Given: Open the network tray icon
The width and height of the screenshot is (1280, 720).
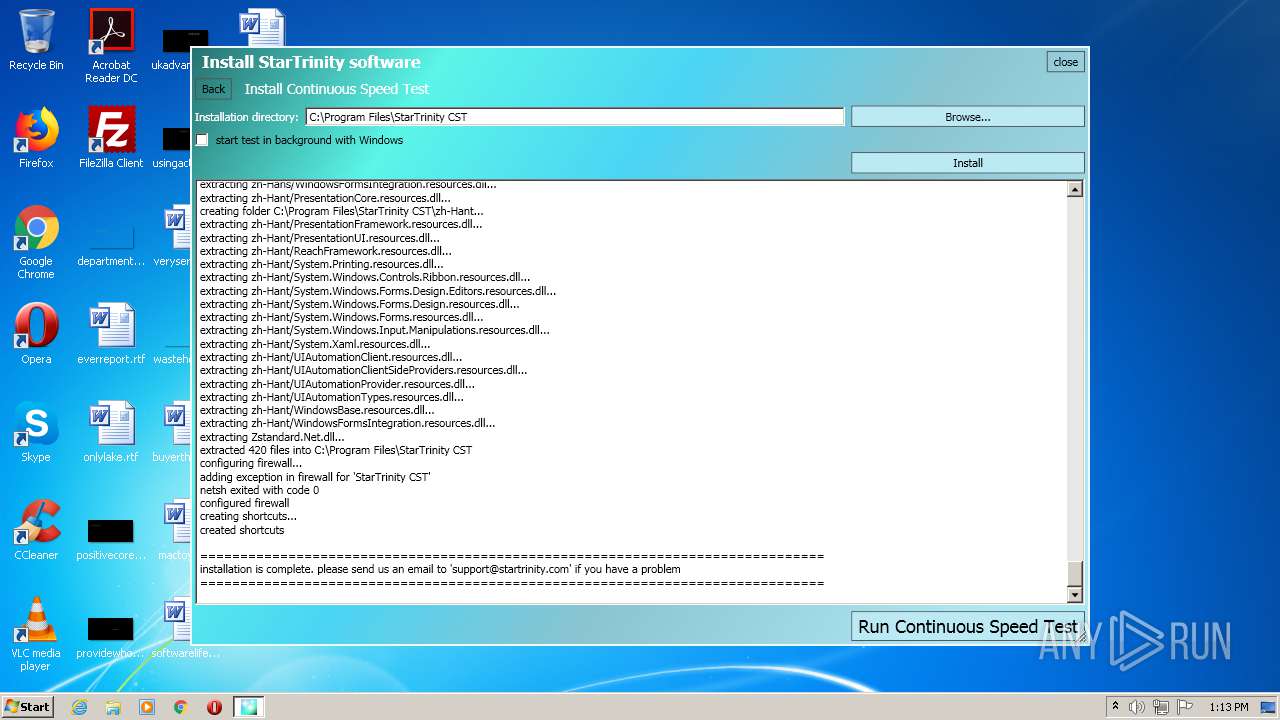Looking at the screenshot, I should (x=1161, y=707).
